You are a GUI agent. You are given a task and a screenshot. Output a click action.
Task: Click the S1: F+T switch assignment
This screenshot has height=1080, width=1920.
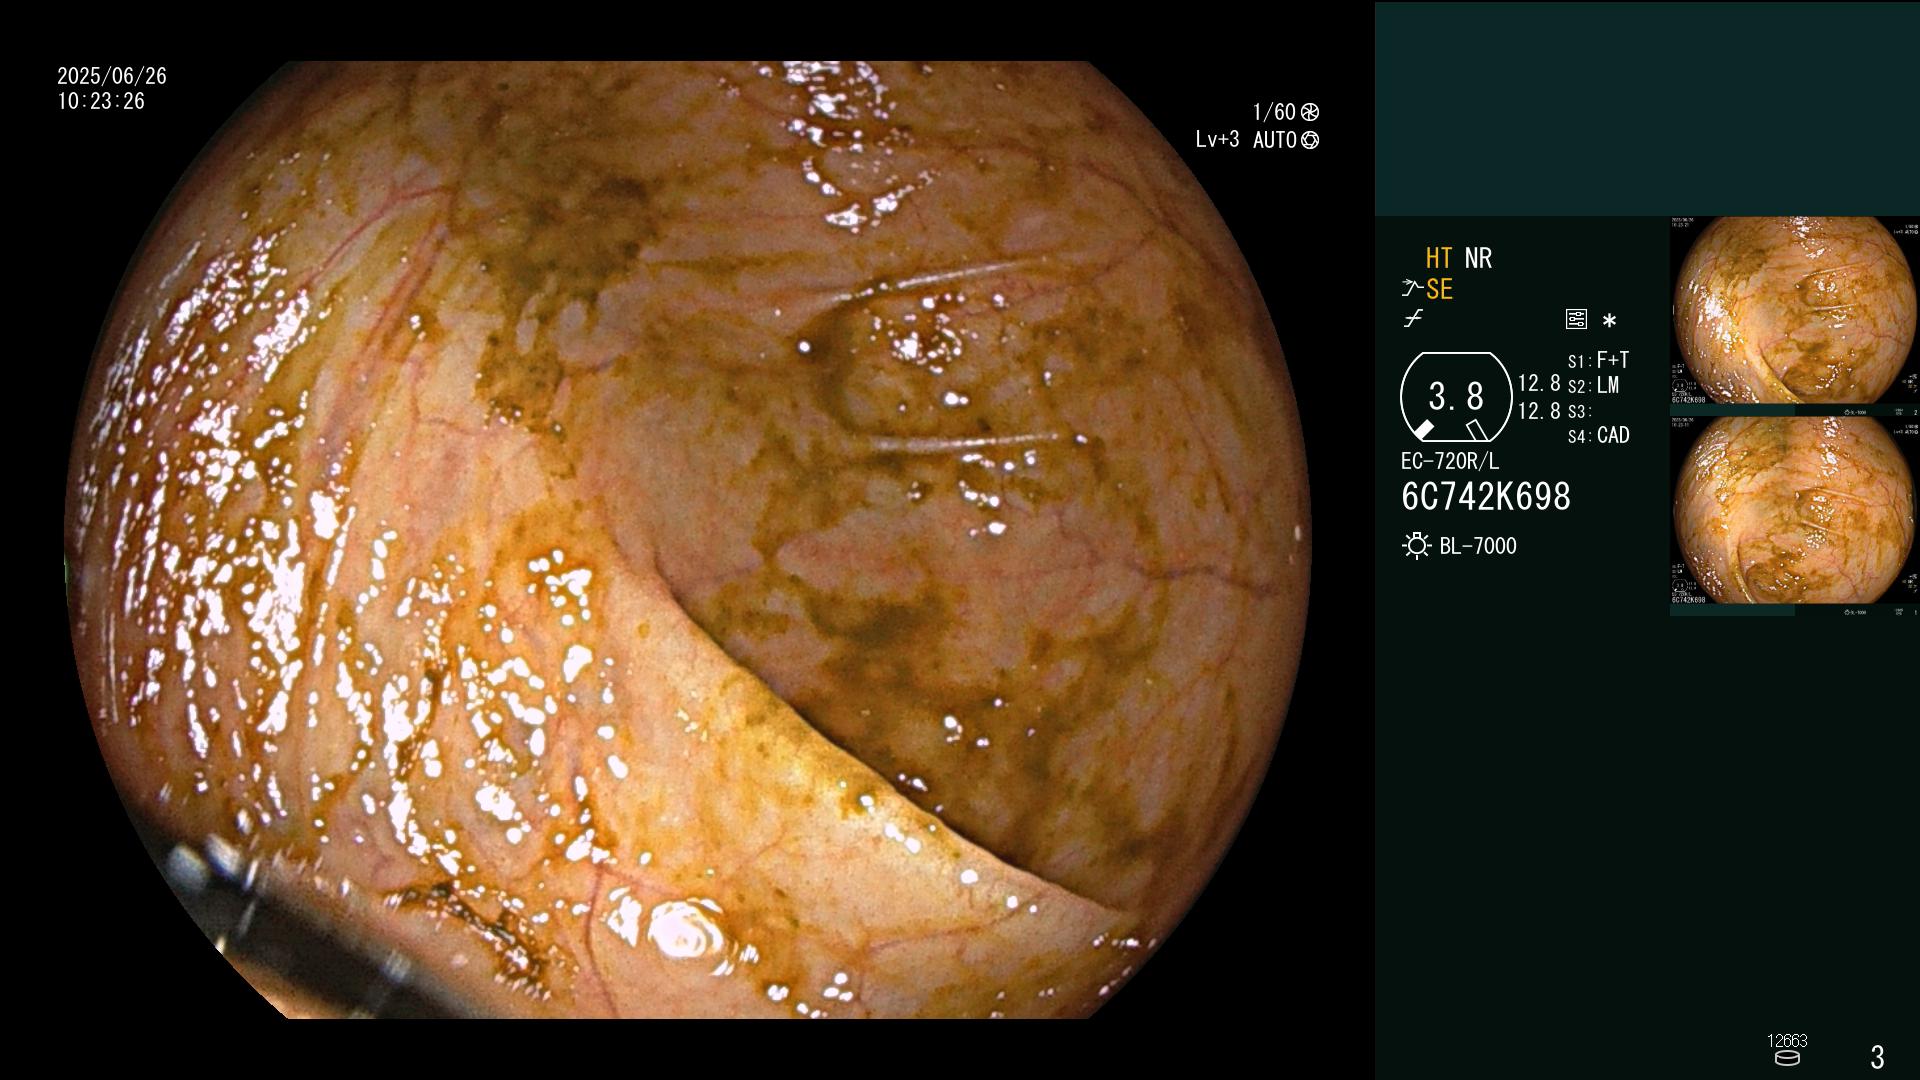point(1598,360)
